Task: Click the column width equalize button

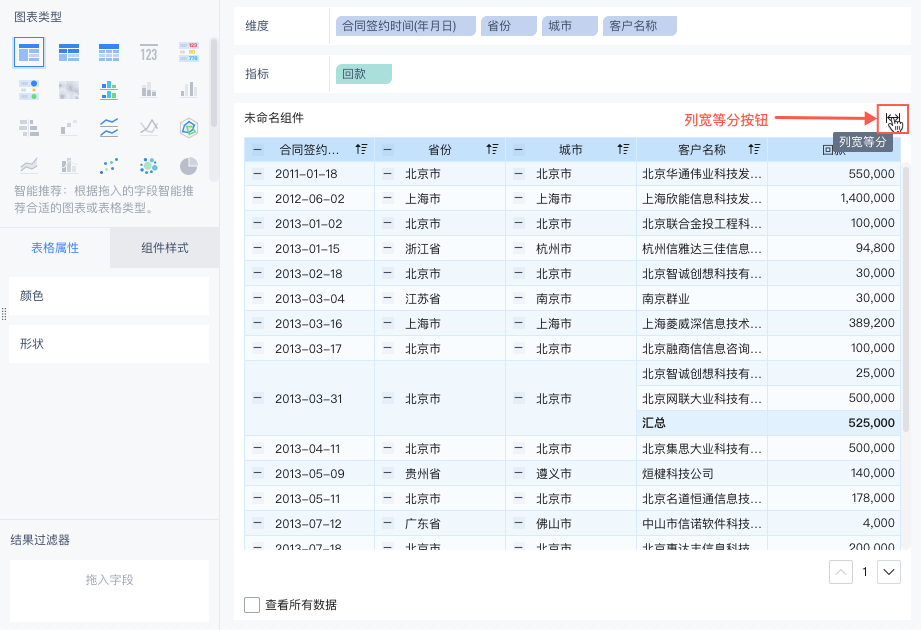Action: [x=893, y=119]
